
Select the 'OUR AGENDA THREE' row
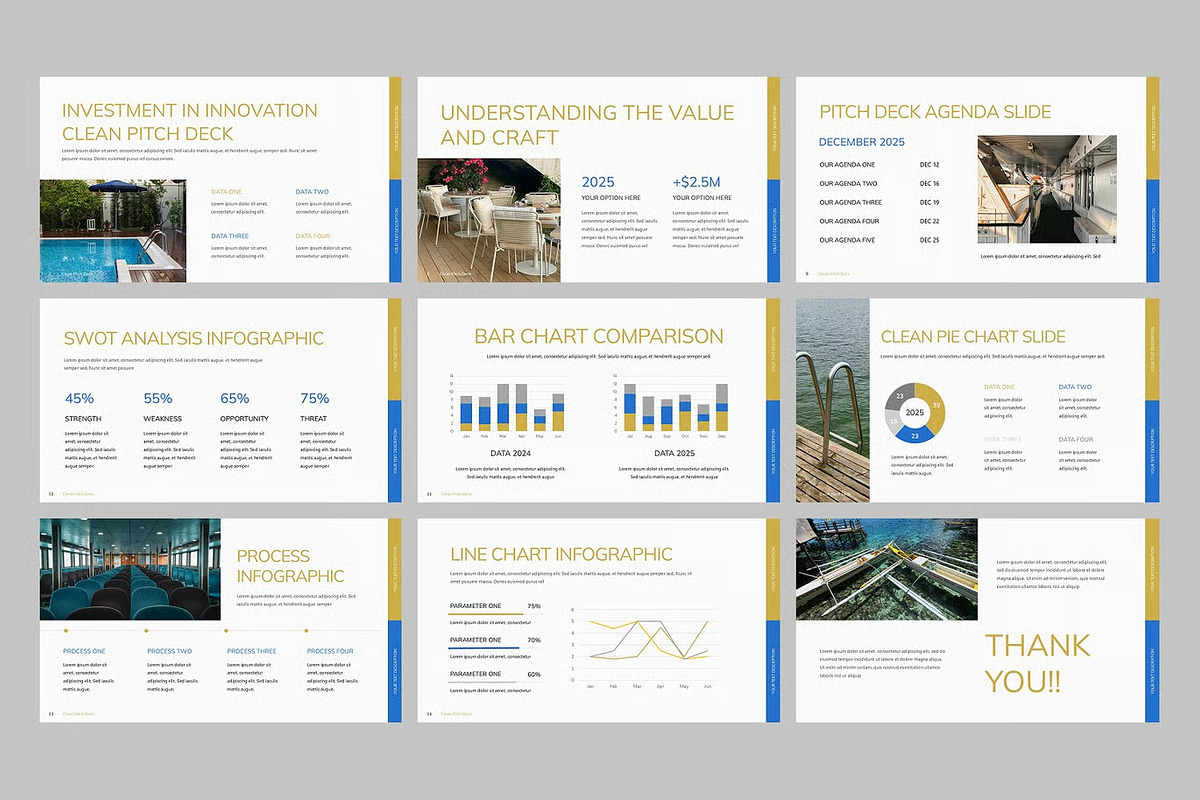click(879, 203)
